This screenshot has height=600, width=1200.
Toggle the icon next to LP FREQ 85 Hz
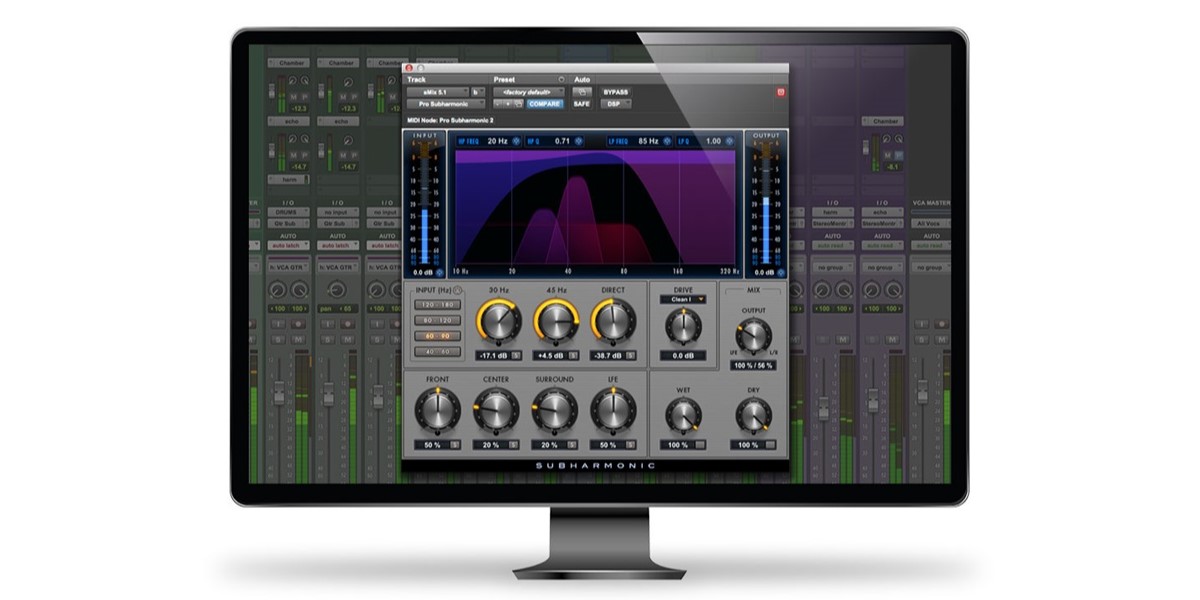(669, 141)
